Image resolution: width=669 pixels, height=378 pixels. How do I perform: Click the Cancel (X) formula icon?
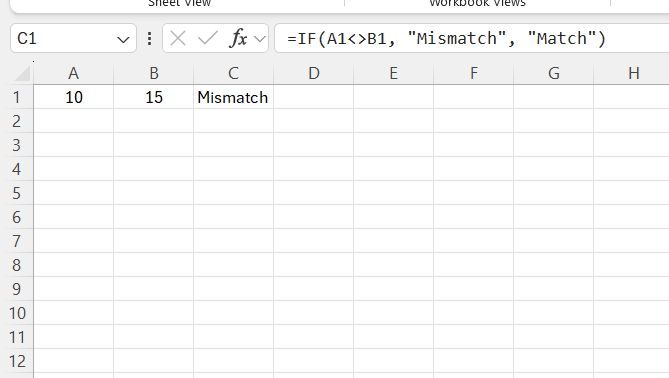pos(177,39)
